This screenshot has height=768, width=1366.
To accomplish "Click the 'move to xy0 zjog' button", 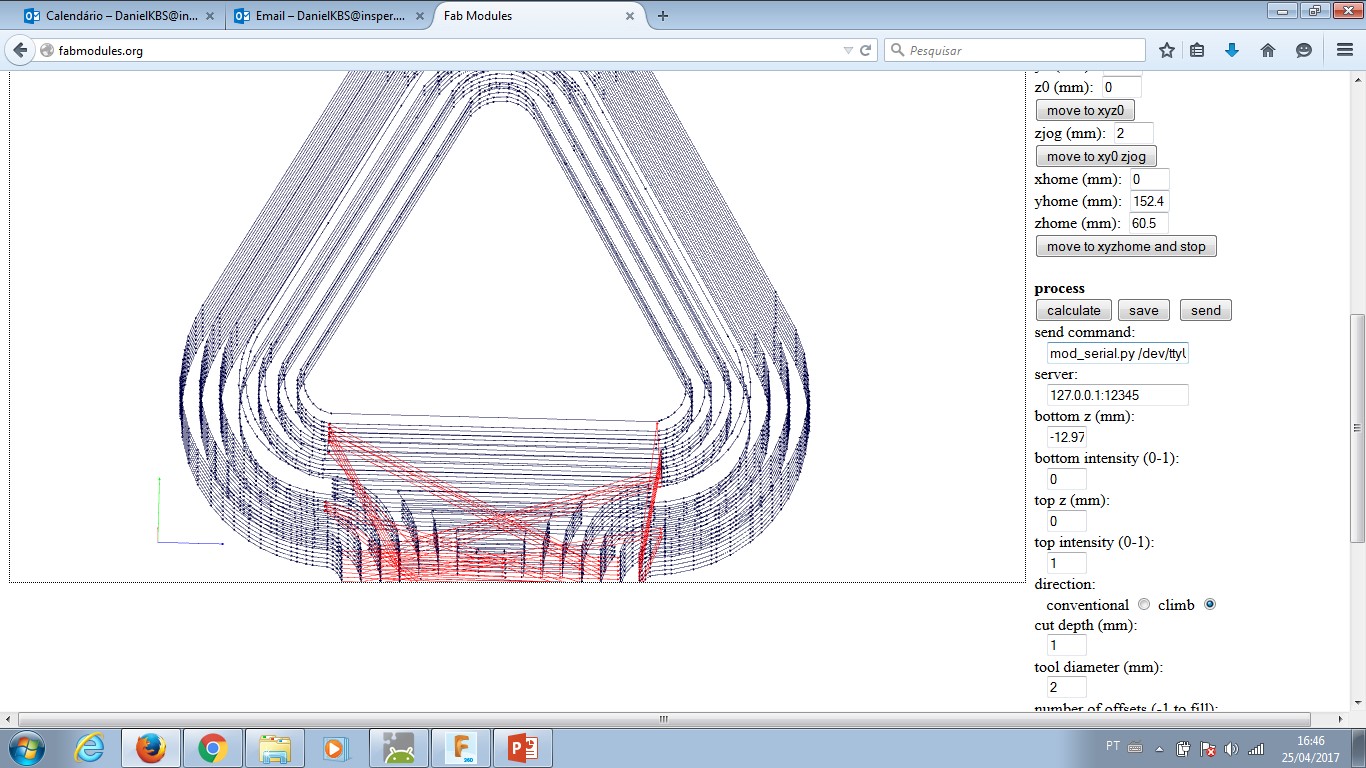I will pyautogui.click(x=1097, y=156).
